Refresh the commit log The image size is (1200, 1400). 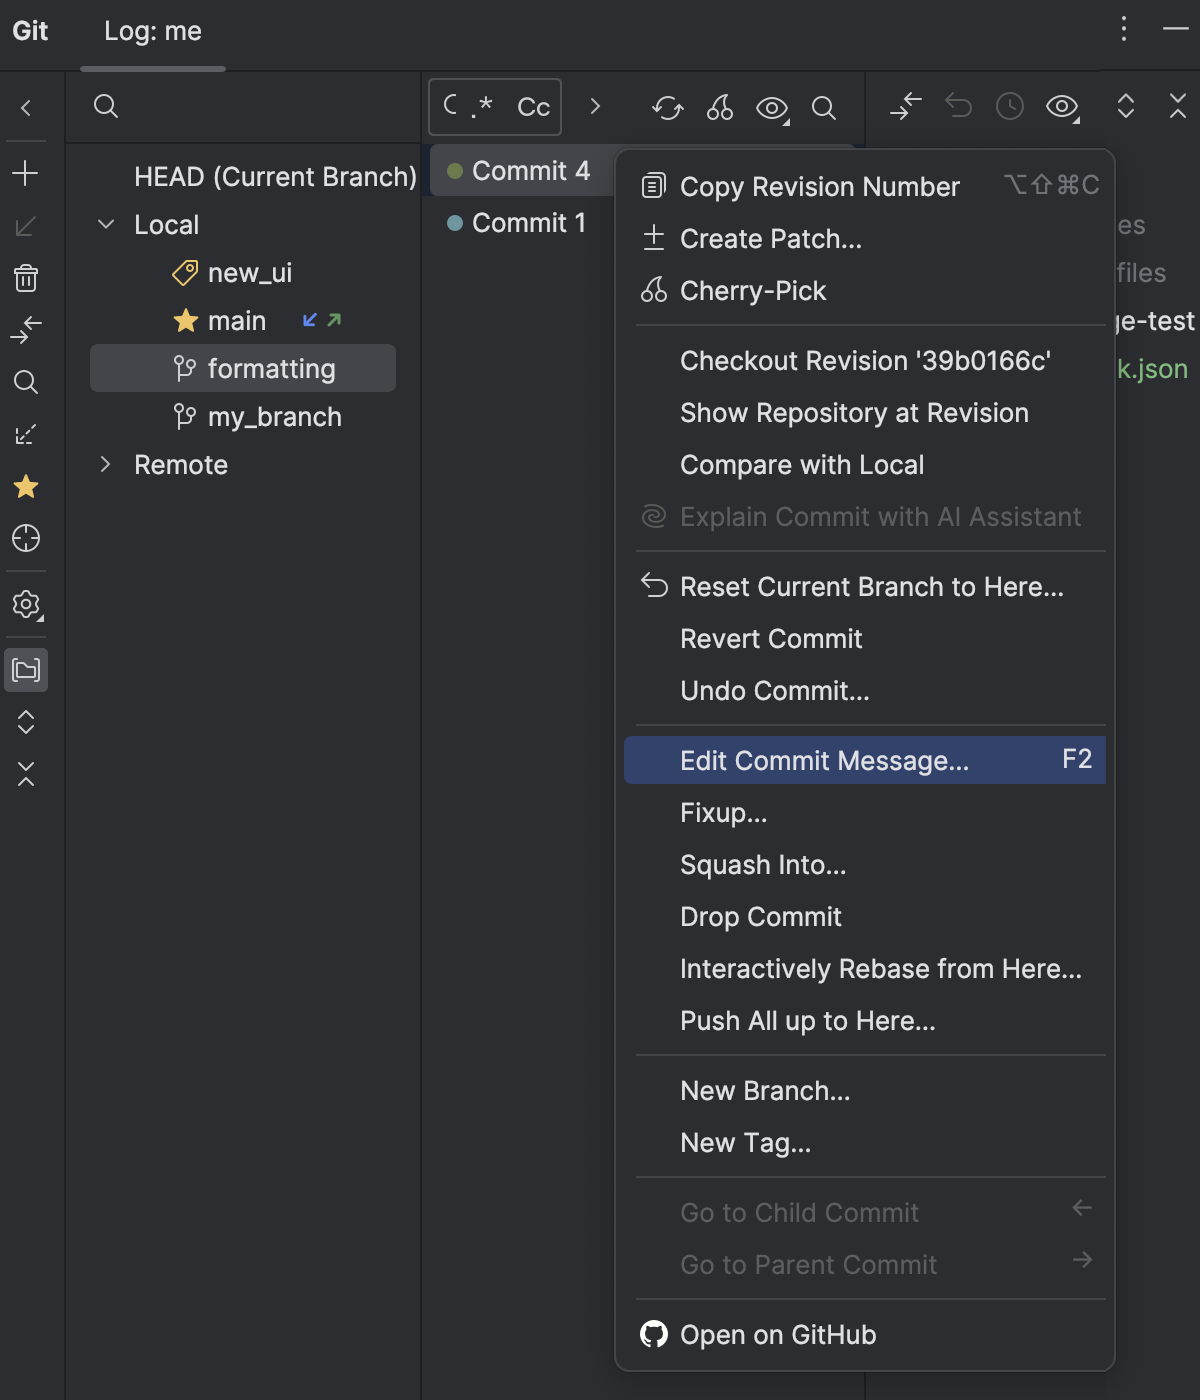[668, 107]
